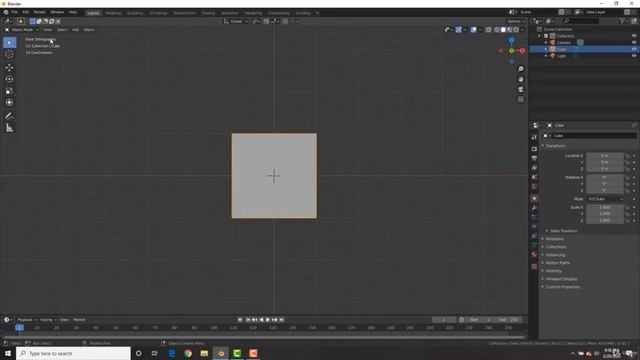Switch to material preview shading

(510, 30)
